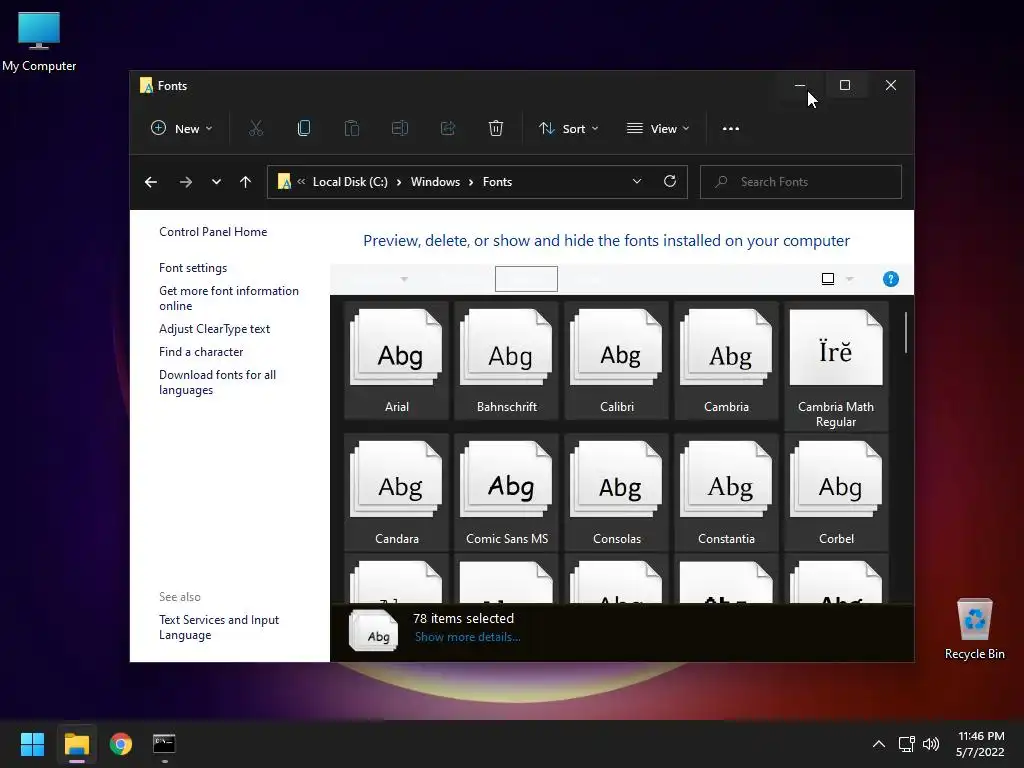The image size is (1024, 768).
Task: Click the Copy icon in toolbar
Action: coord(304,129)
